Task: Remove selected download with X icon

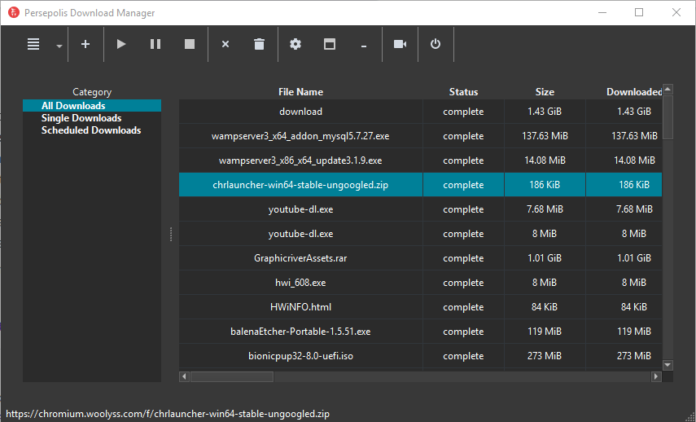Action: (225, 44)
